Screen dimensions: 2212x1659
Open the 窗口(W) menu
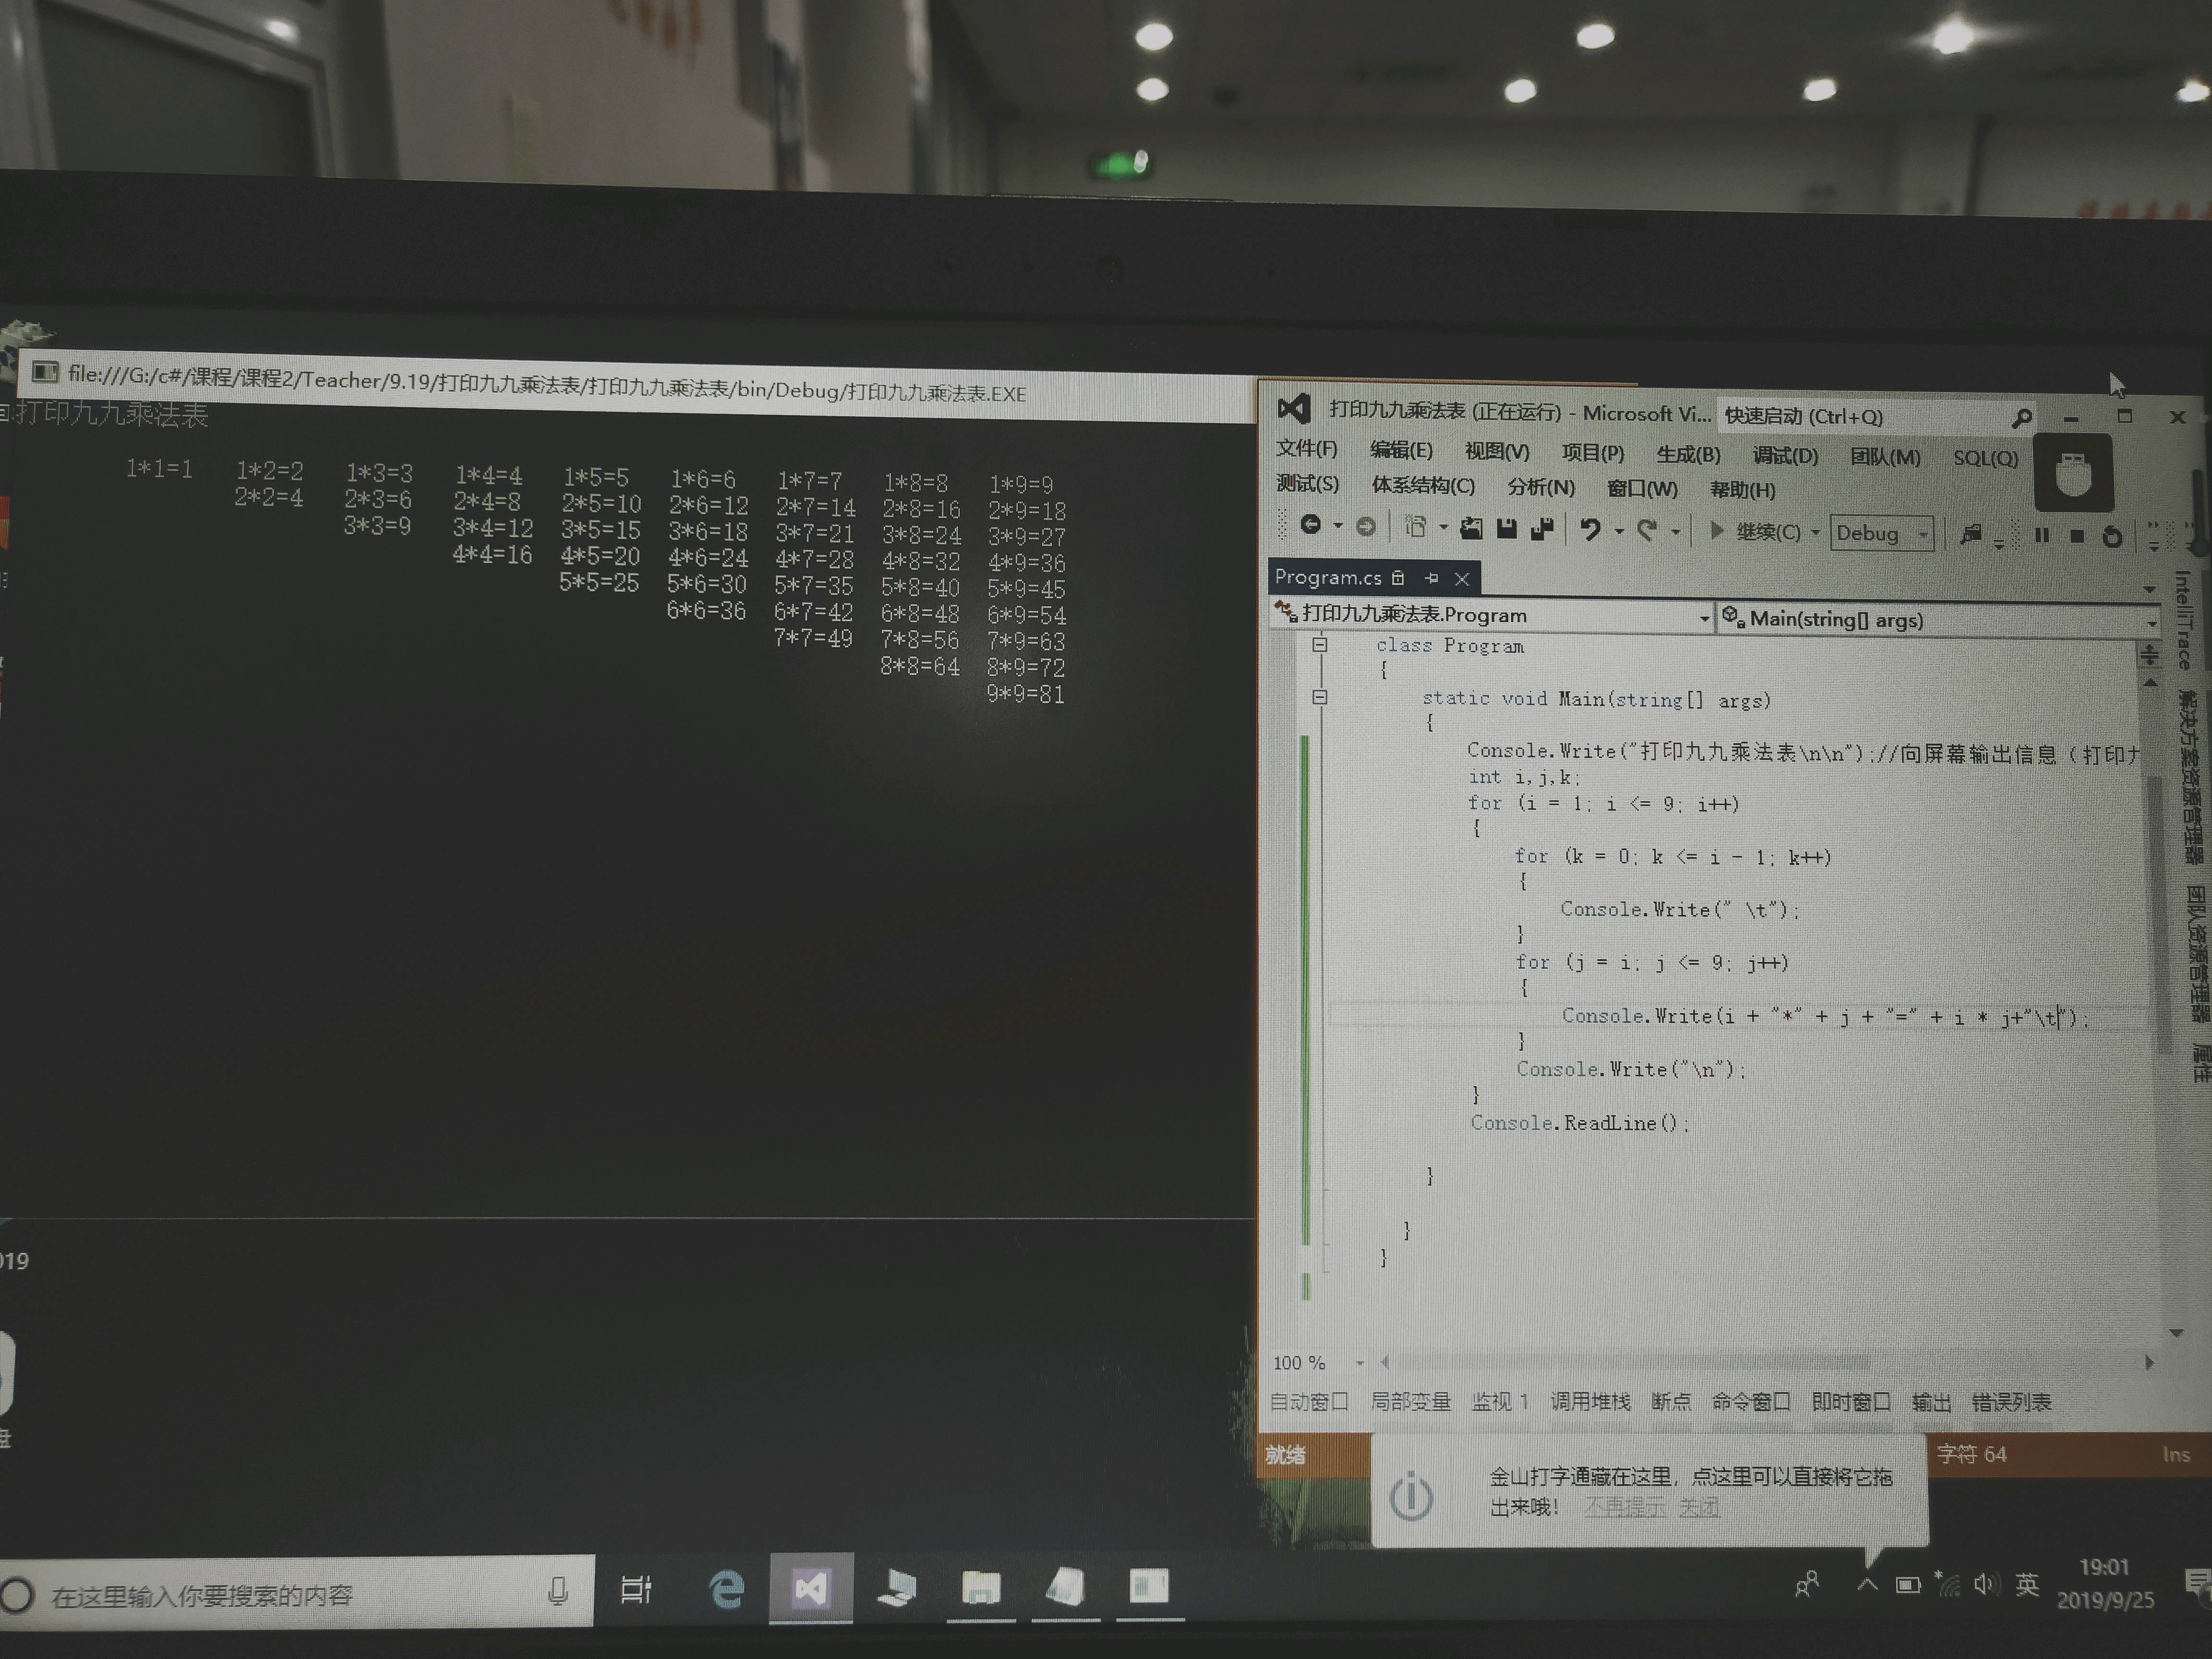[1642, 489]
